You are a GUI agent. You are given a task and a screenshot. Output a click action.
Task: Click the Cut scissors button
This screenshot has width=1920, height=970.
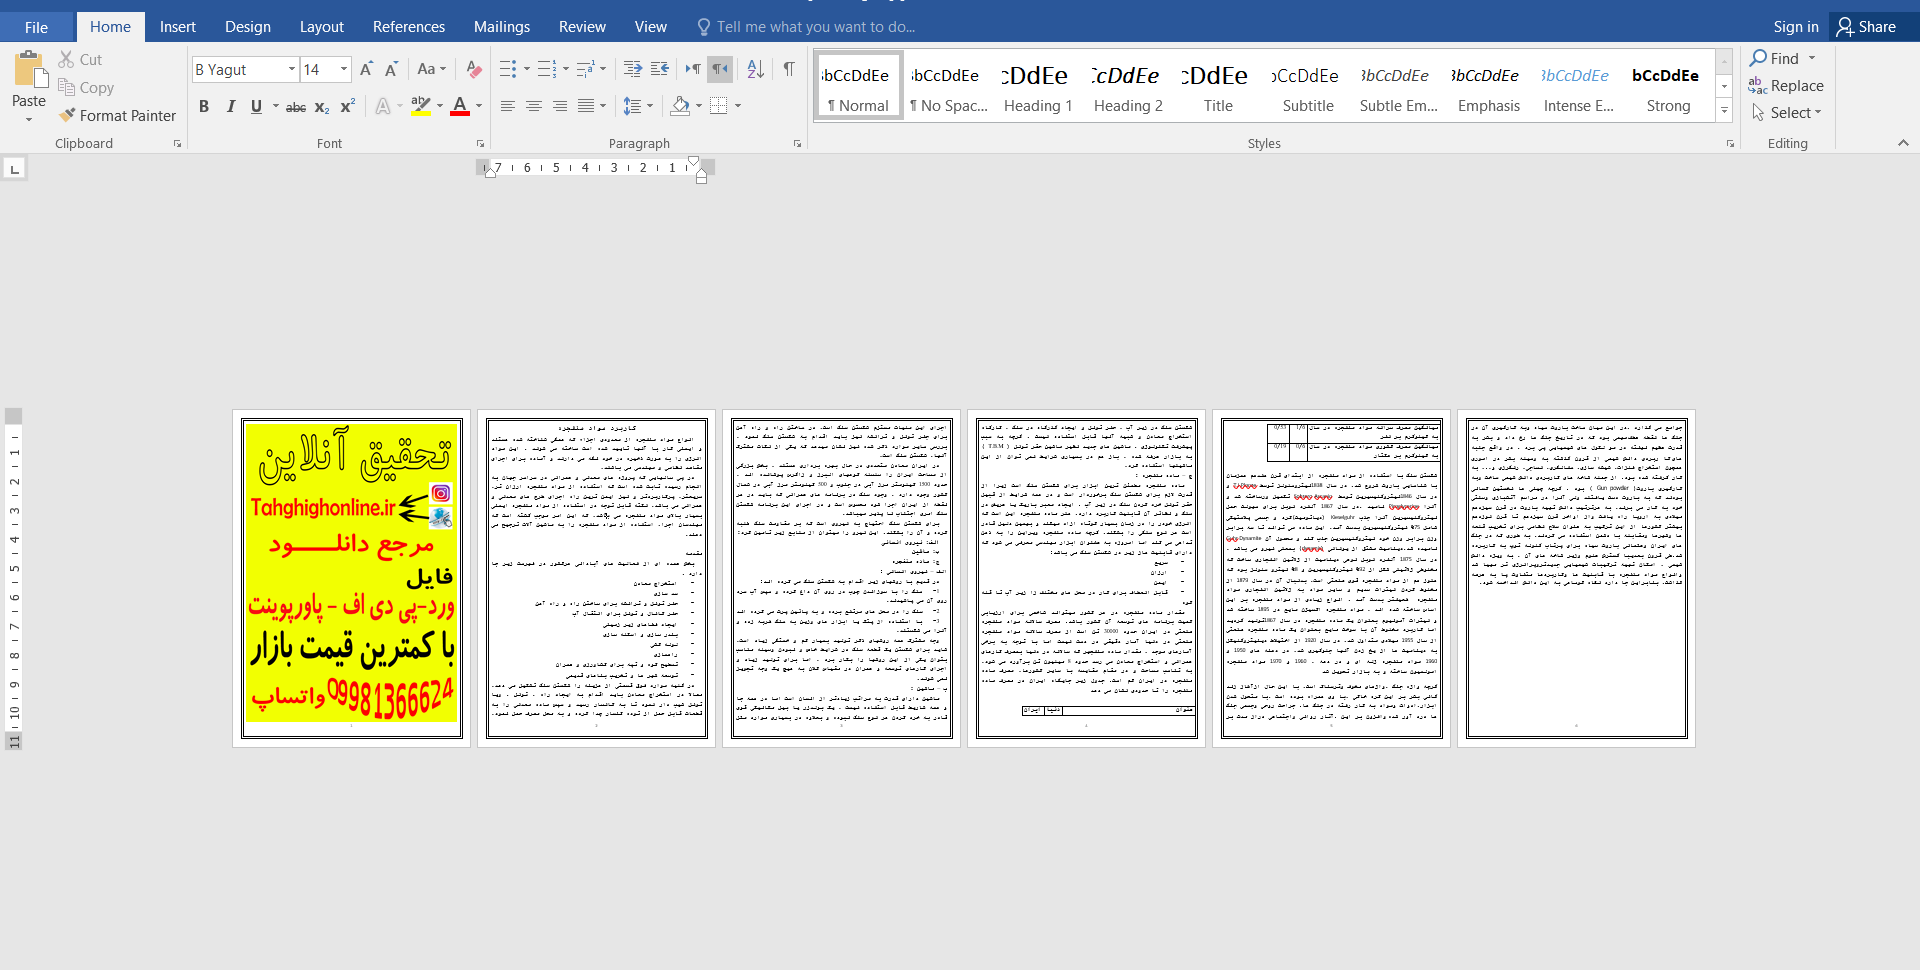click(x=80, y=60)
